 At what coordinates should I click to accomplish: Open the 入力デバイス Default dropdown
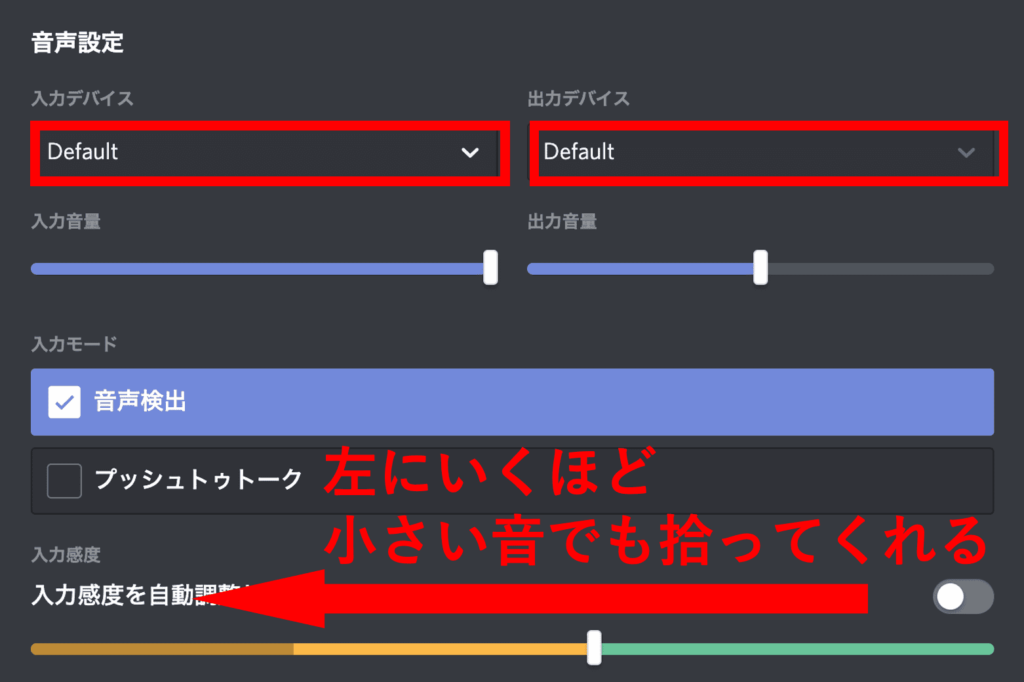[270, 152]
